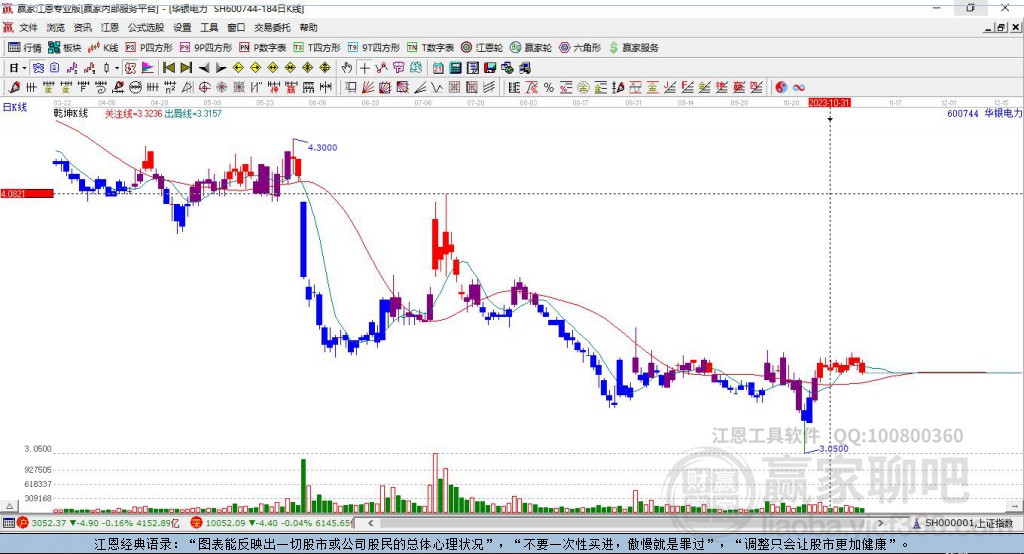The image size is (1024, 554).
Task: Open the 文件 menu
Action: tap(28, 27)
